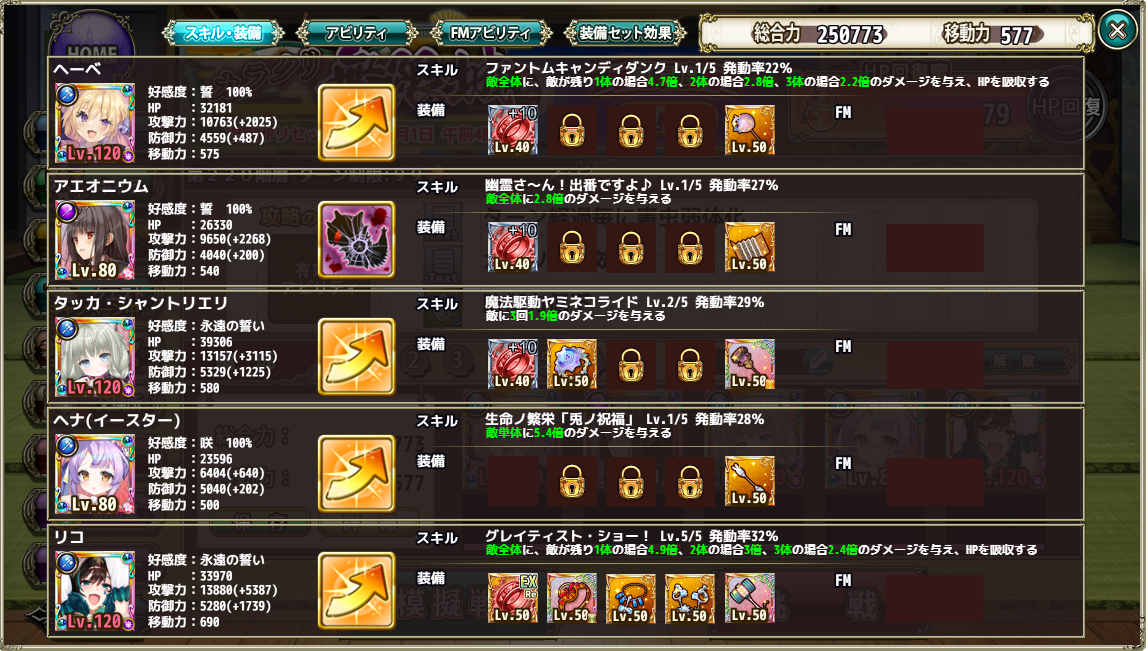Click ヘーベ's character portrait
This screenshot has width=1148, height=651.
tap(95, 123)
